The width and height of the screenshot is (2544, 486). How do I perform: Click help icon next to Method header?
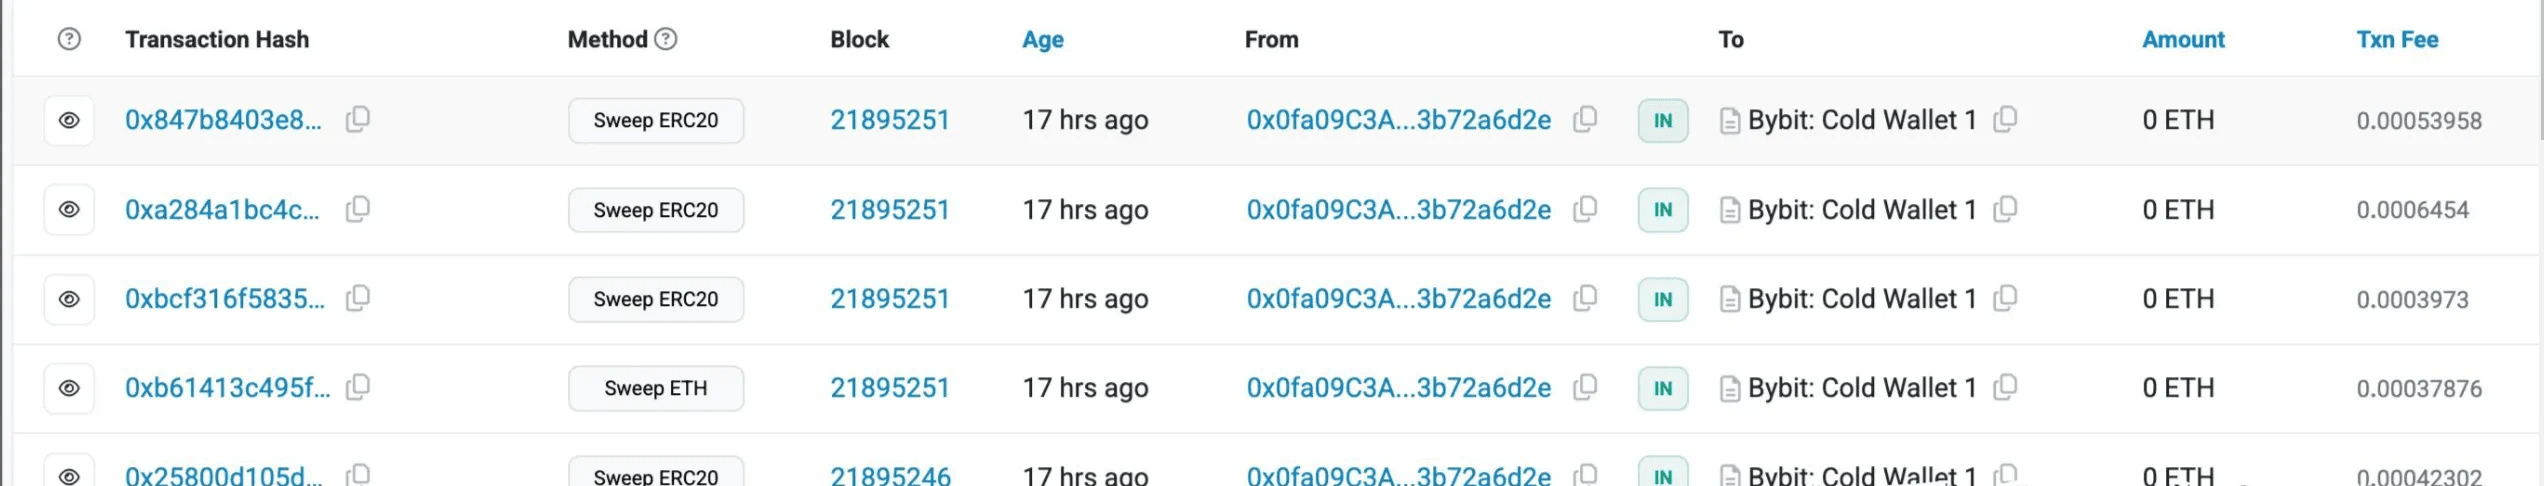pos(666,39)
